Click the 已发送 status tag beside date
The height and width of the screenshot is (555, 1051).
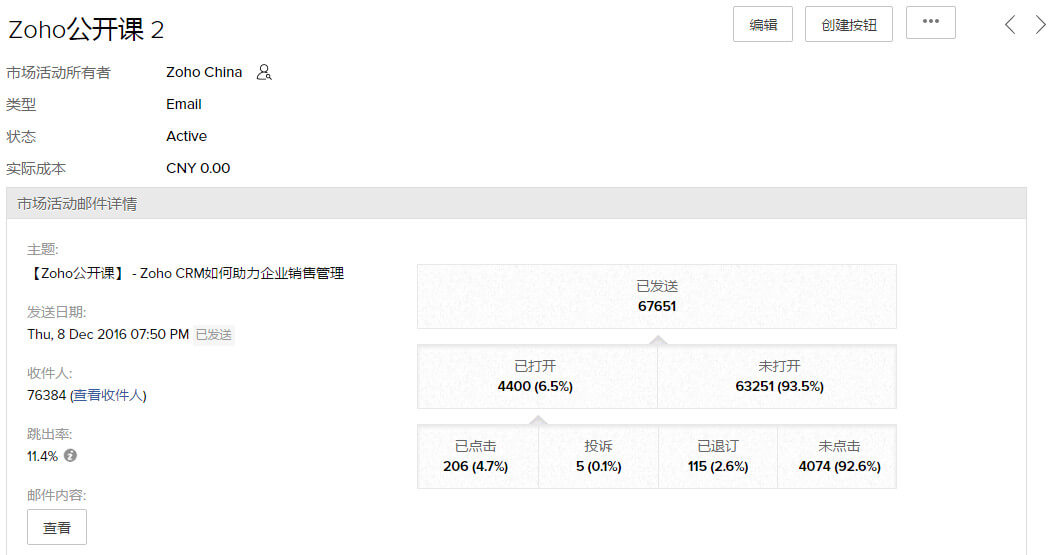point(214,334)
